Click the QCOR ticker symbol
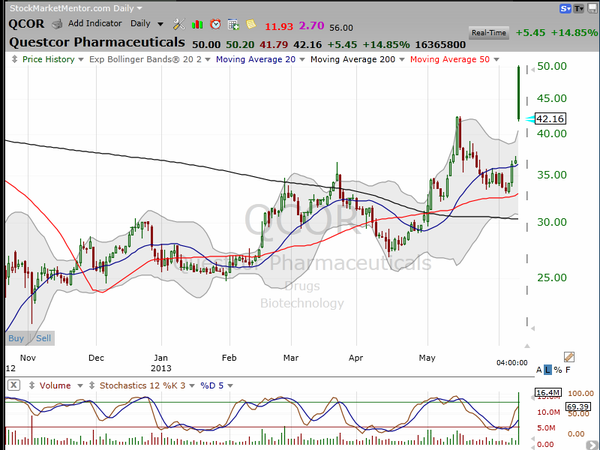This screenshot has width=600, height=450. point(26,24)
